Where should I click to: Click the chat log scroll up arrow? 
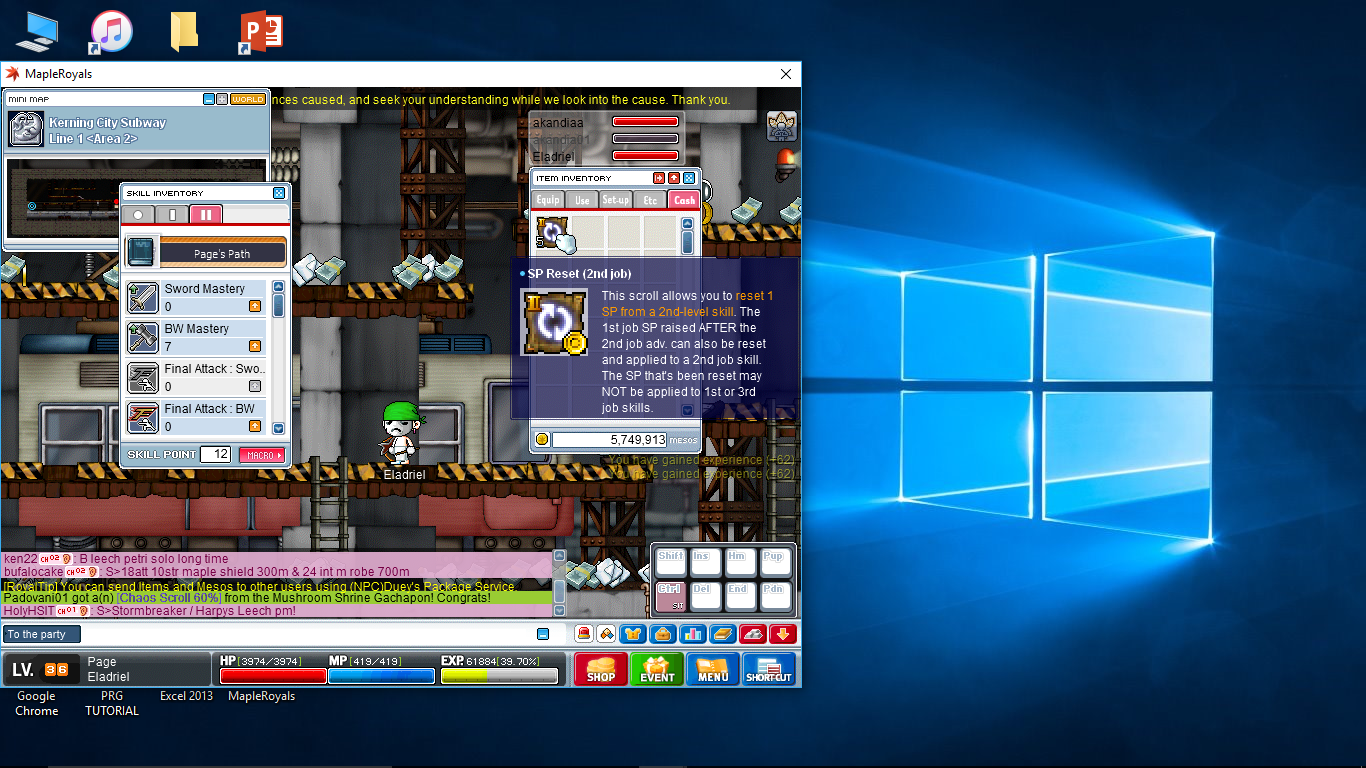pos(559,556)
